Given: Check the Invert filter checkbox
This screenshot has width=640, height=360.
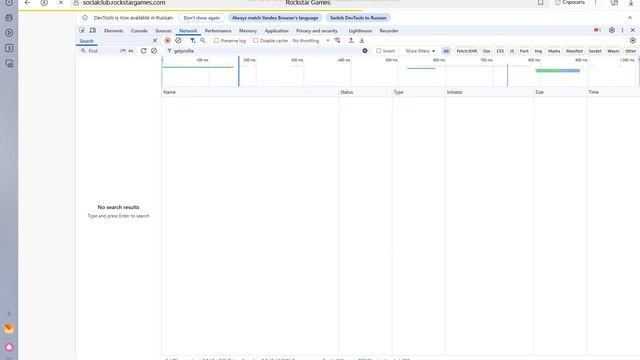Looking at the screenshot, I should (x=378, y=51).
